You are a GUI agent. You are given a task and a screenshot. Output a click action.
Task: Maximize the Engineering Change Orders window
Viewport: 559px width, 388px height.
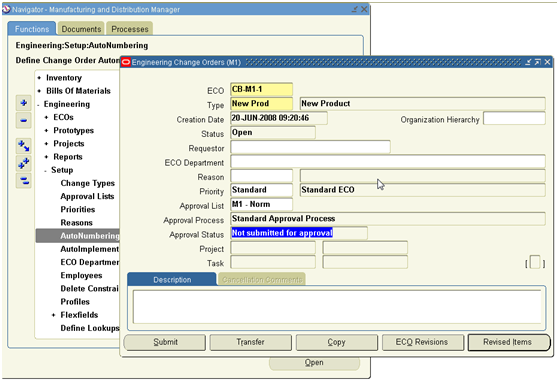(538, 62)
